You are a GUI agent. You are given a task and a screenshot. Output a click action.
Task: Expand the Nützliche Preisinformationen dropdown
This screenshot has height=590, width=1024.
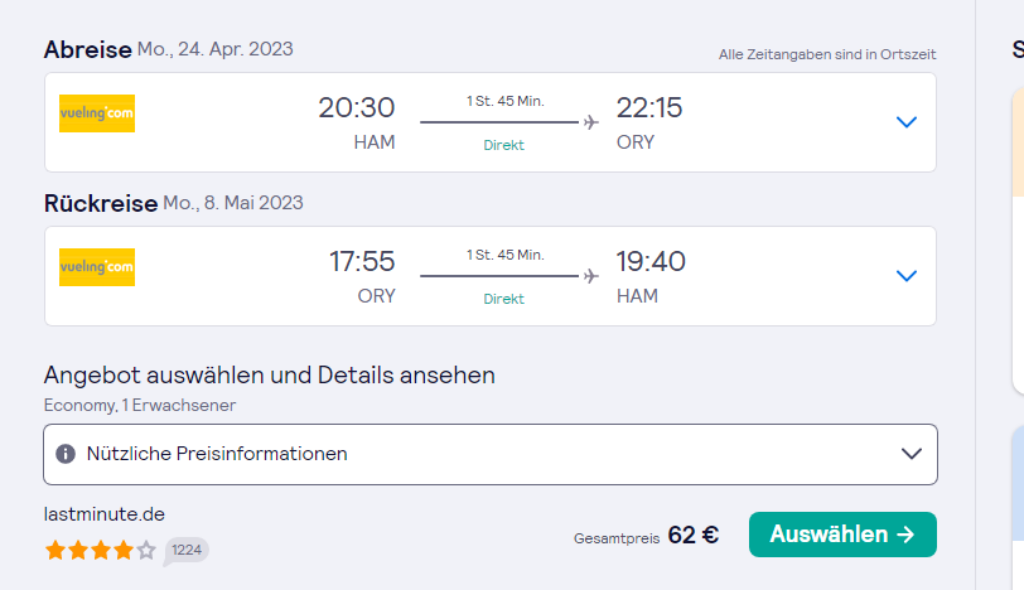point(490,454)
